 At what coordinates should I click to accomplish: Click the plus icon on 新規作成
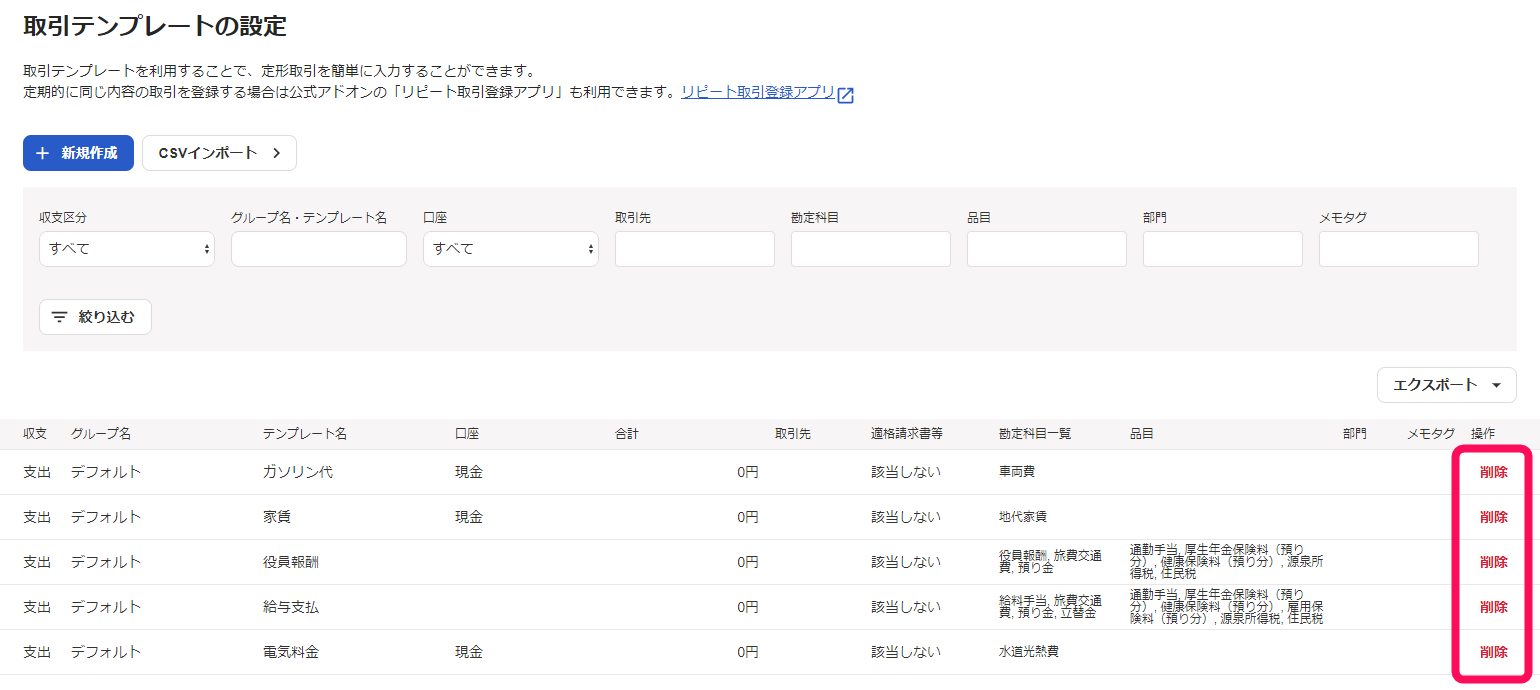click(x=43, y=153)
